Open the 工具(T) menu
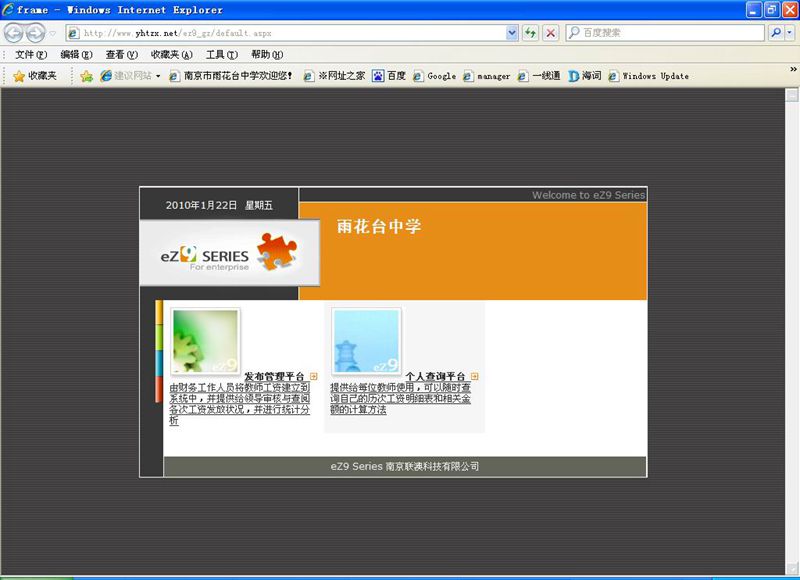 tap(221, 55)
